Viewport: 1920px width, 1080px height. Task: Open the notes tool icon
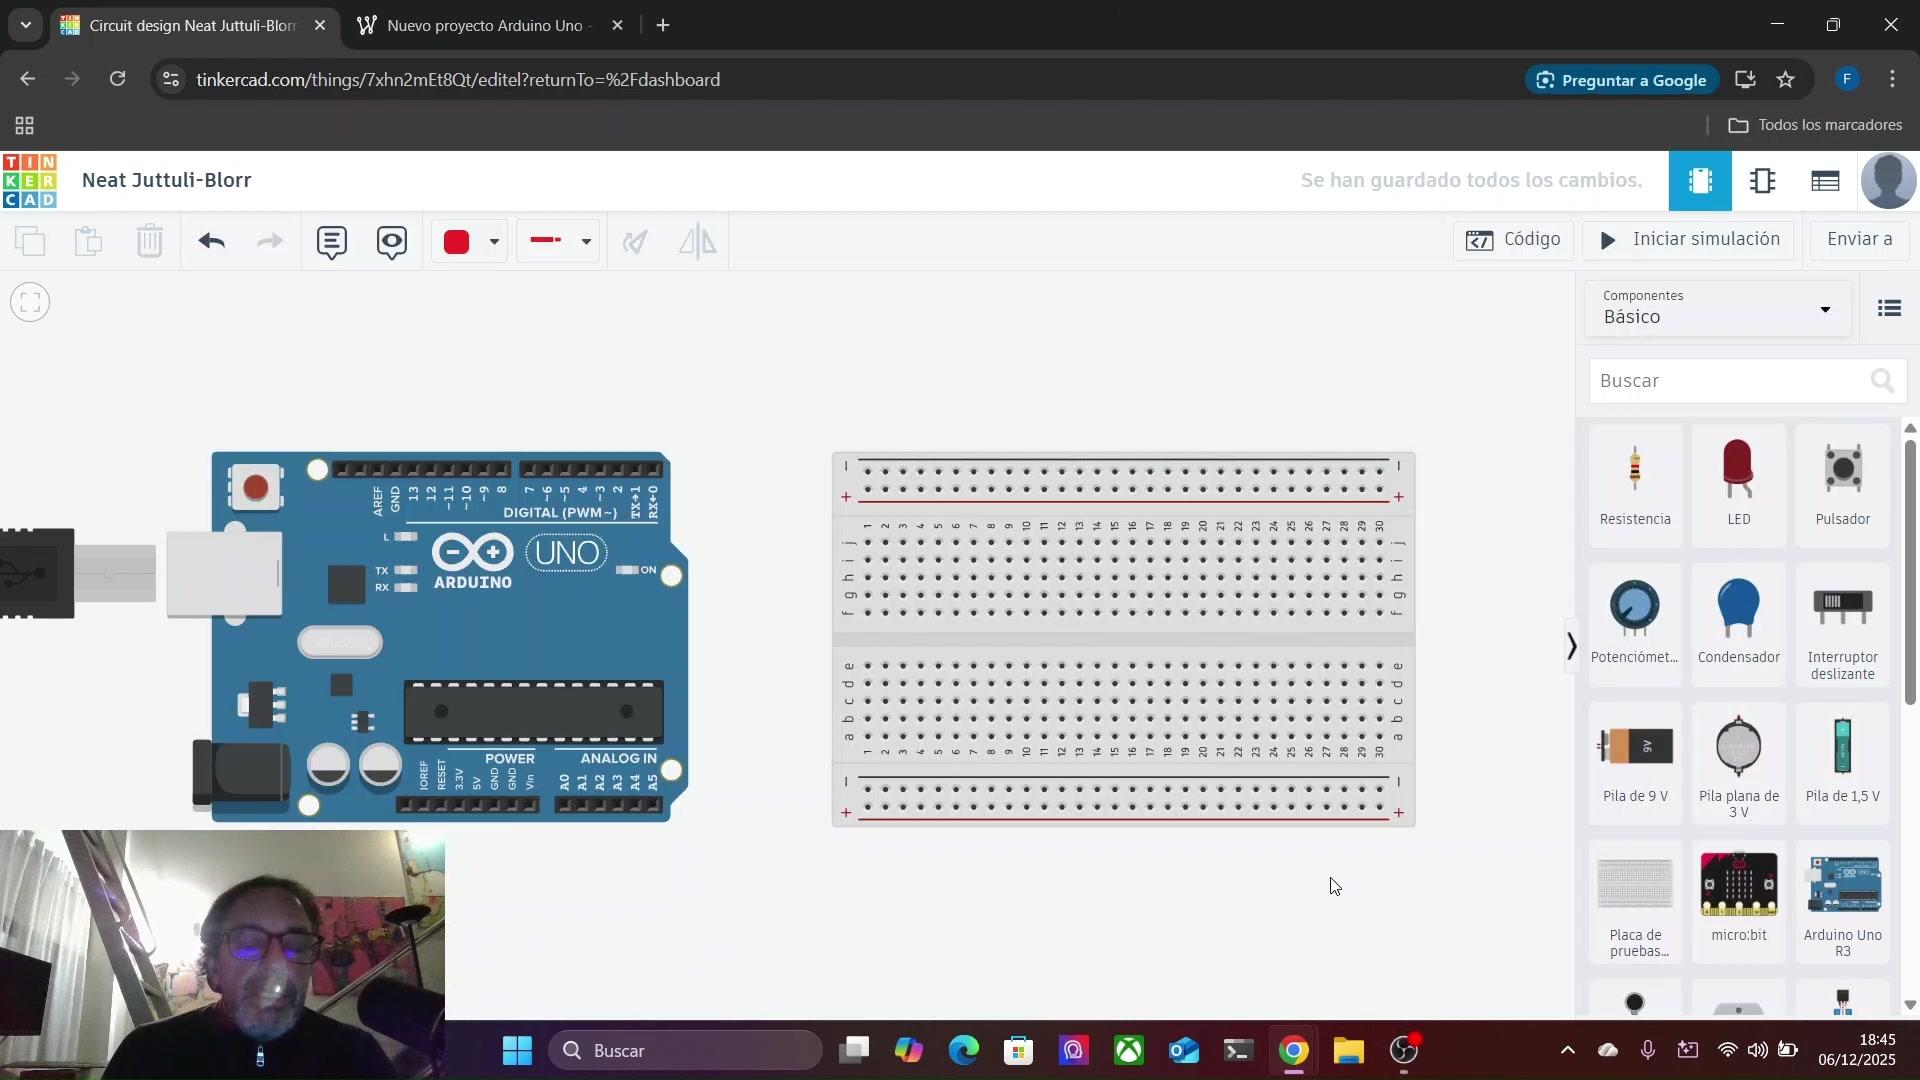[x=331, y=241]
